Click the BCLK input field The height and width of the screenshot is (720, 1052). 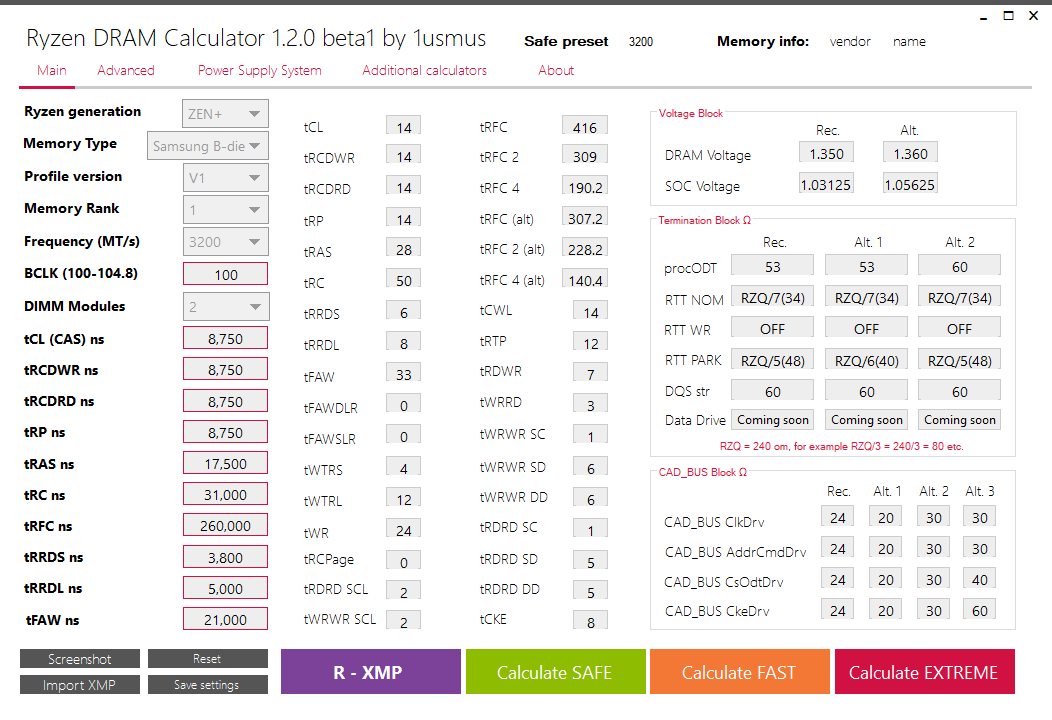[225, 274]
